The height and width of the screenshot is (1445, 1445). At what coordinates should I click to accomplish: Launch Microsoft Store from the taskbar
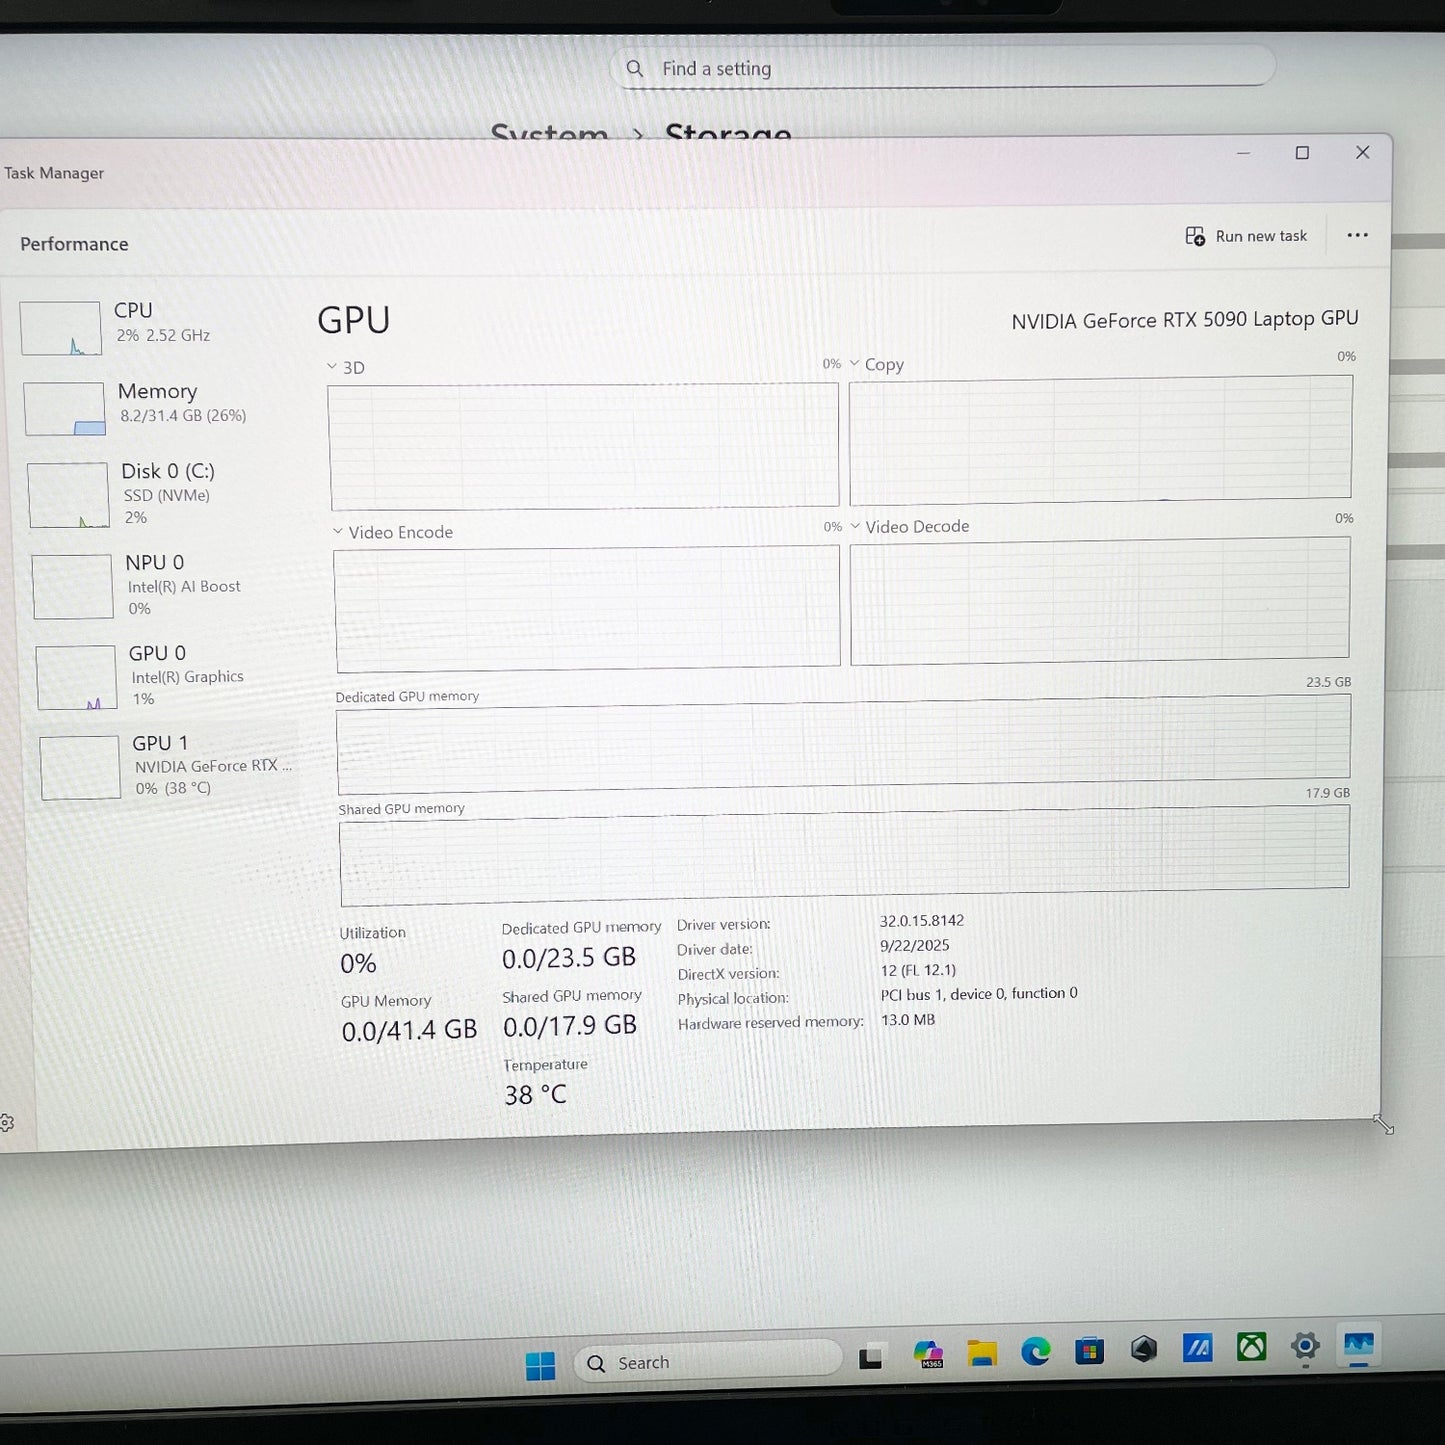(1089, 1351)
